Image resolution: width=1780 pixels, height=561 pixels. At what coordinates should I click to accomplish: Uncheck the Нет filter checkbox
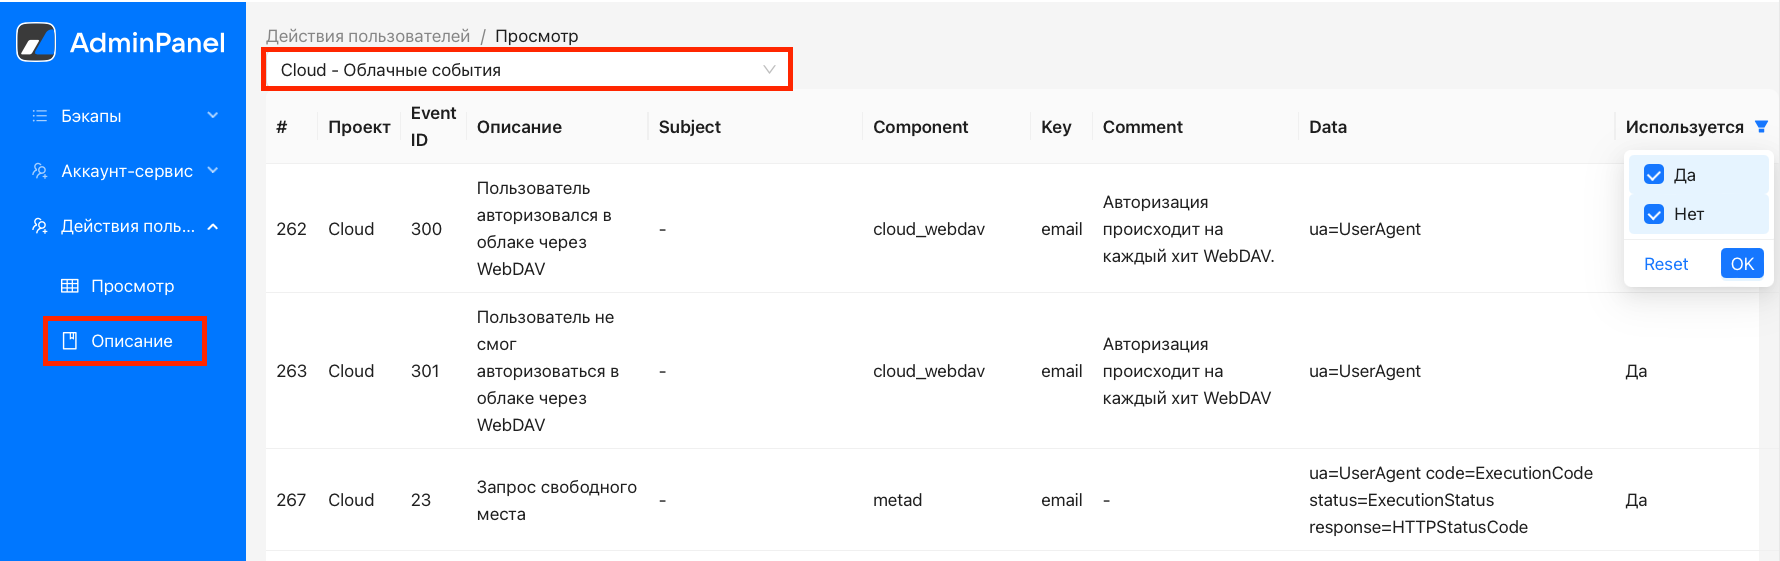(x=1654, y=214)
